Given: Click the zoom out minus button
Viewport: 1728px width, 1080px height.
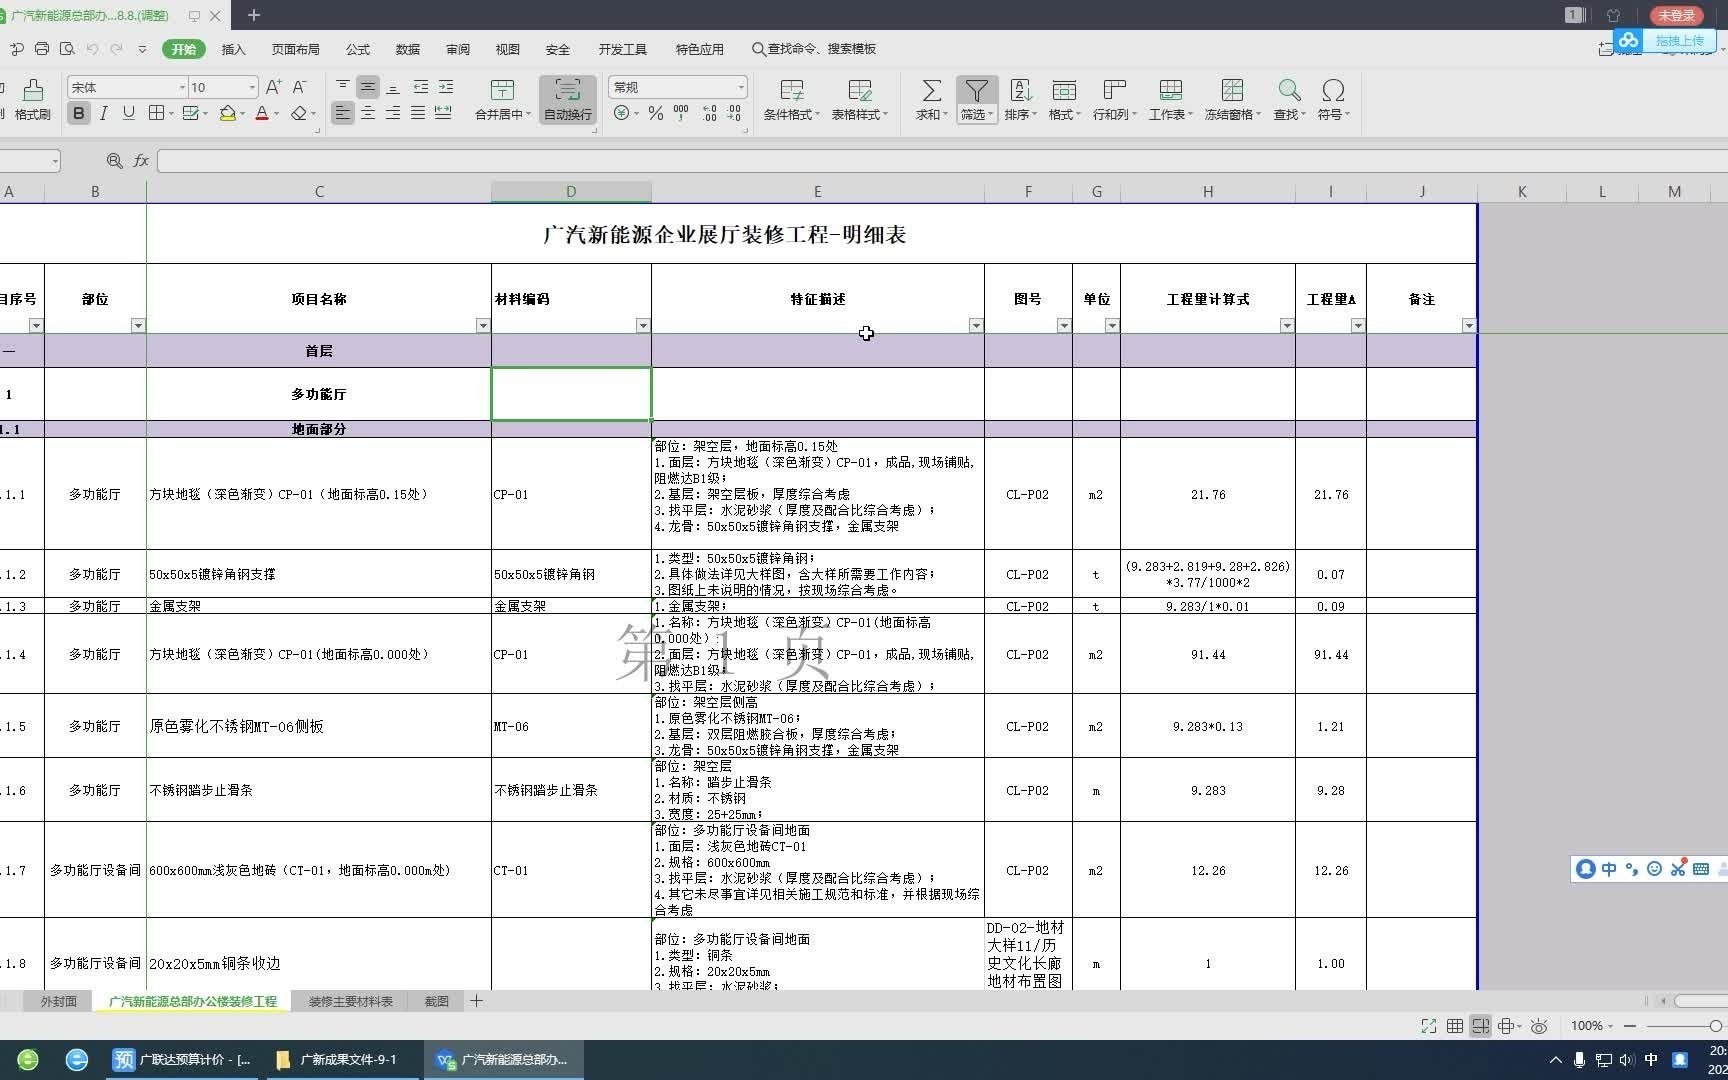Looking at the screenshot, I should tap(1630, 1026).
